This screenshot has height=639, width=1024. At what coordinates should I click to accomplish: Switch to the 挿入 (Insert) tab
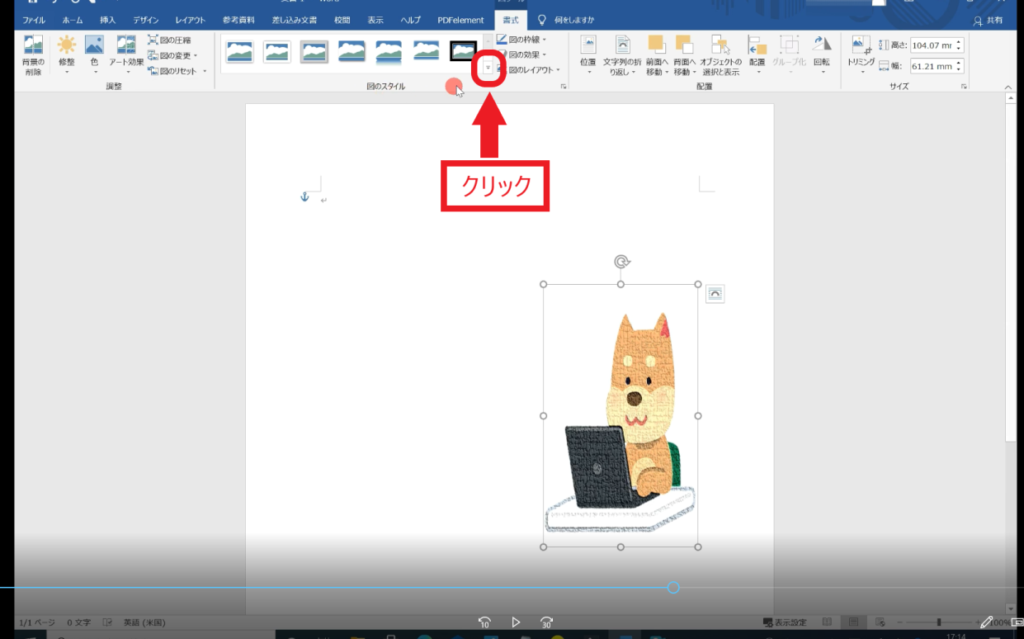pos(108,20)
